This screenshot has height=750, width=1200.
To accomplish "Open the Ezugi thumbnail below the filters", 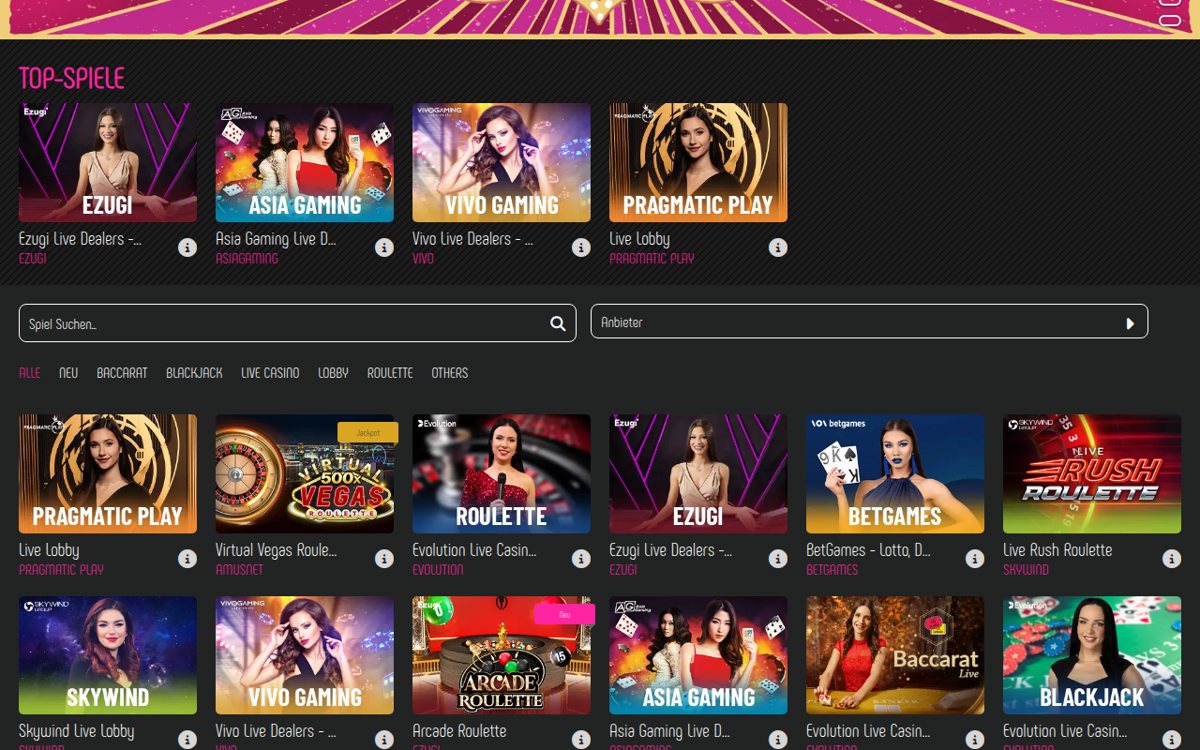I will click(699, 474).
